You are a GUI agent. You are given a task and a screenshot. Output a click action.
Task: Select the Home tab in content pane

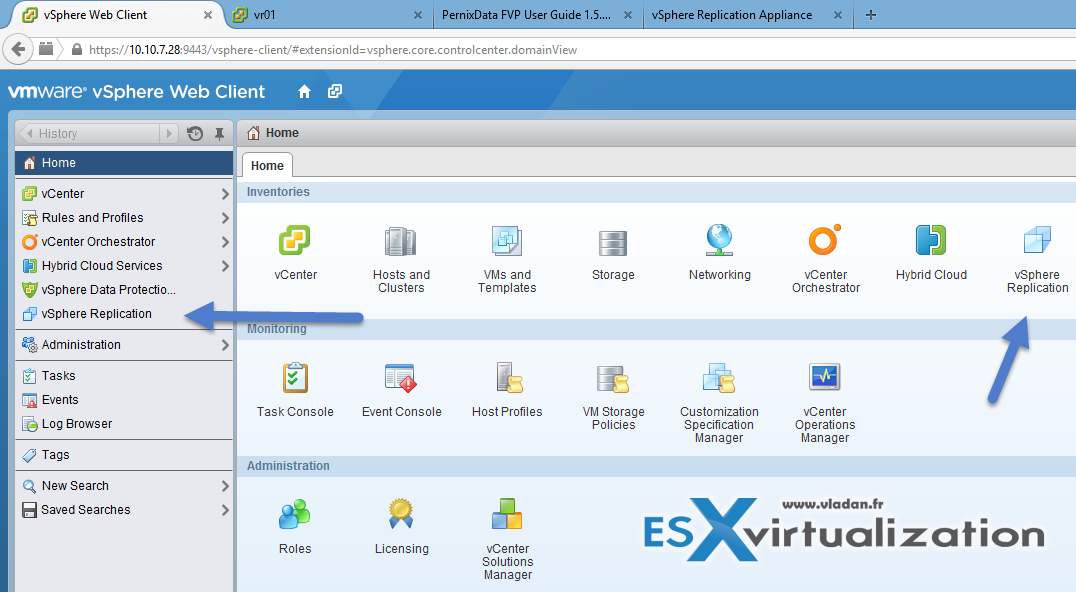point(267,166)
